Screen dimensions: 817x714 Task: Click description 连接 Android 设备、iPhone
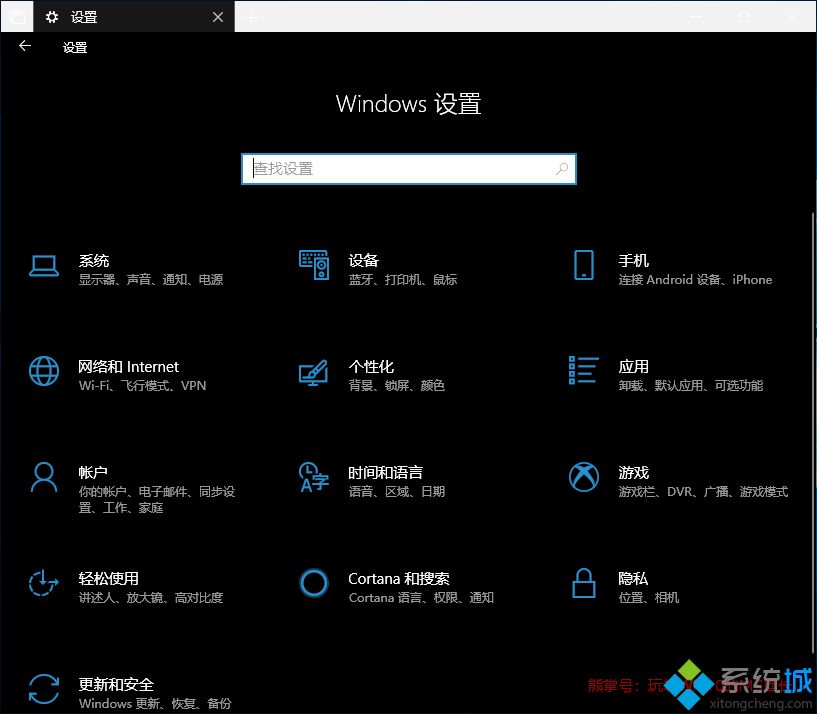695,280
